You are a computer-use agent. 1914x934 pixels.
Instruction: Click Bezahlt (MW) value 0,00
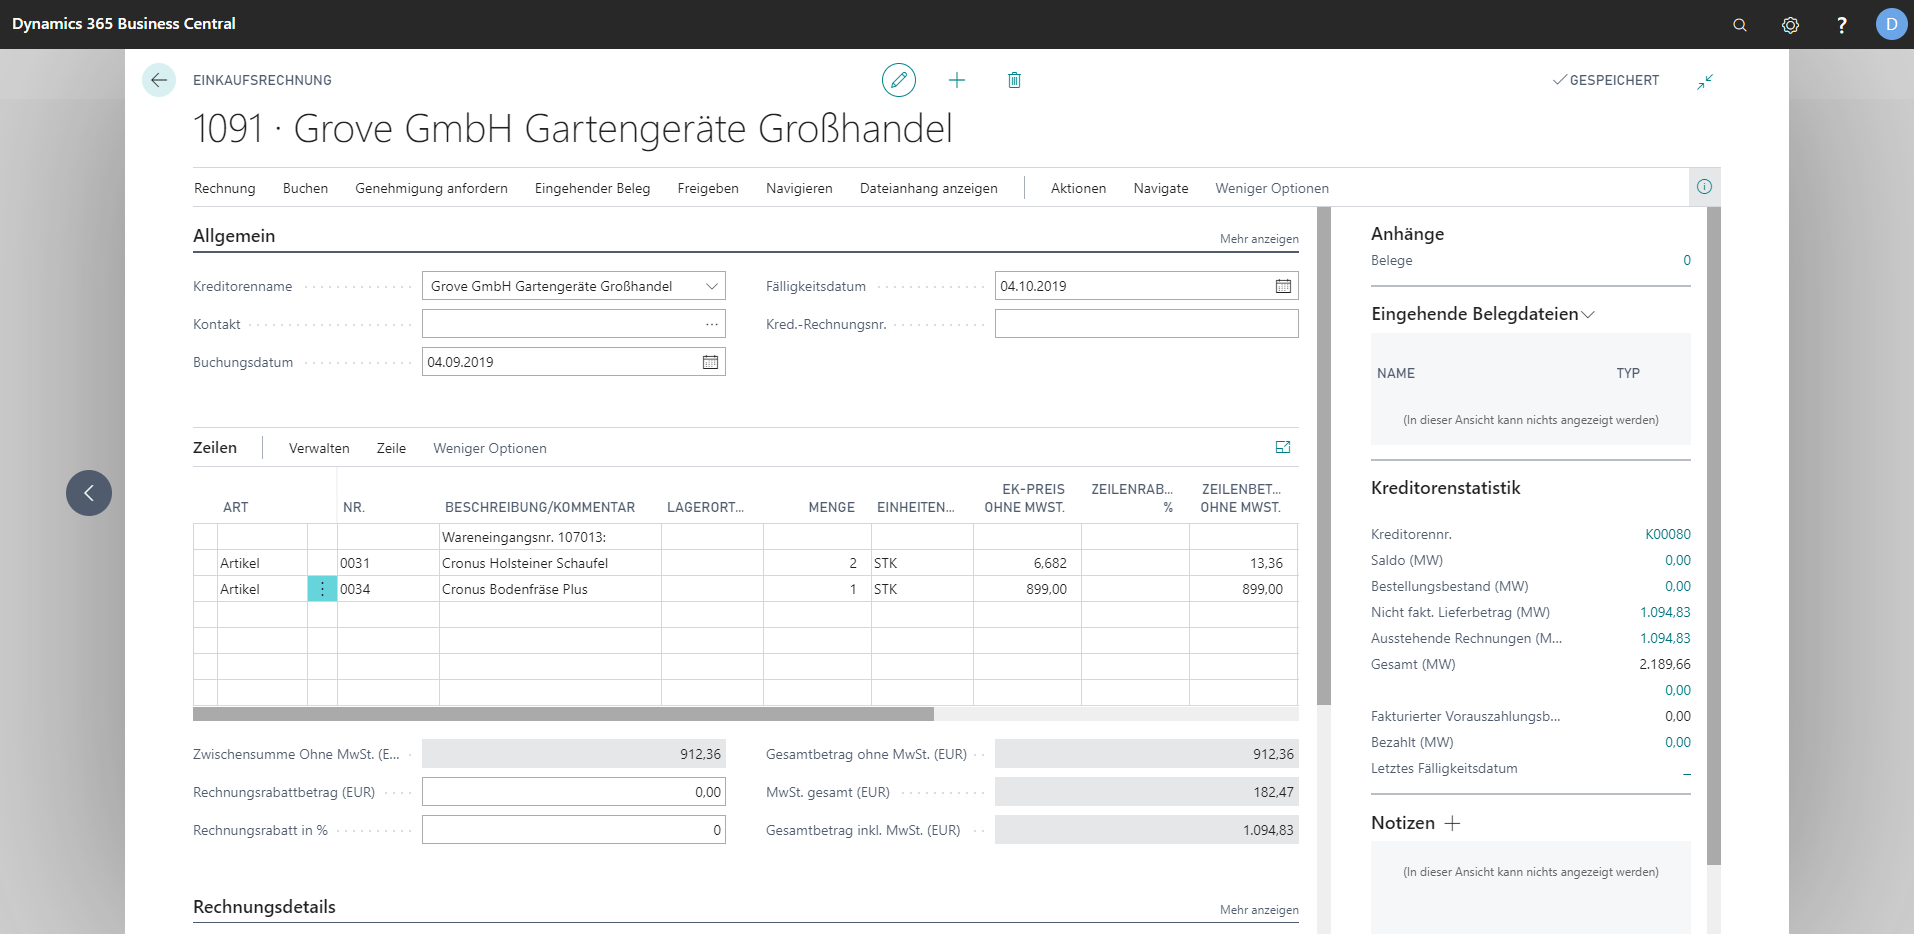(1678, 742)
